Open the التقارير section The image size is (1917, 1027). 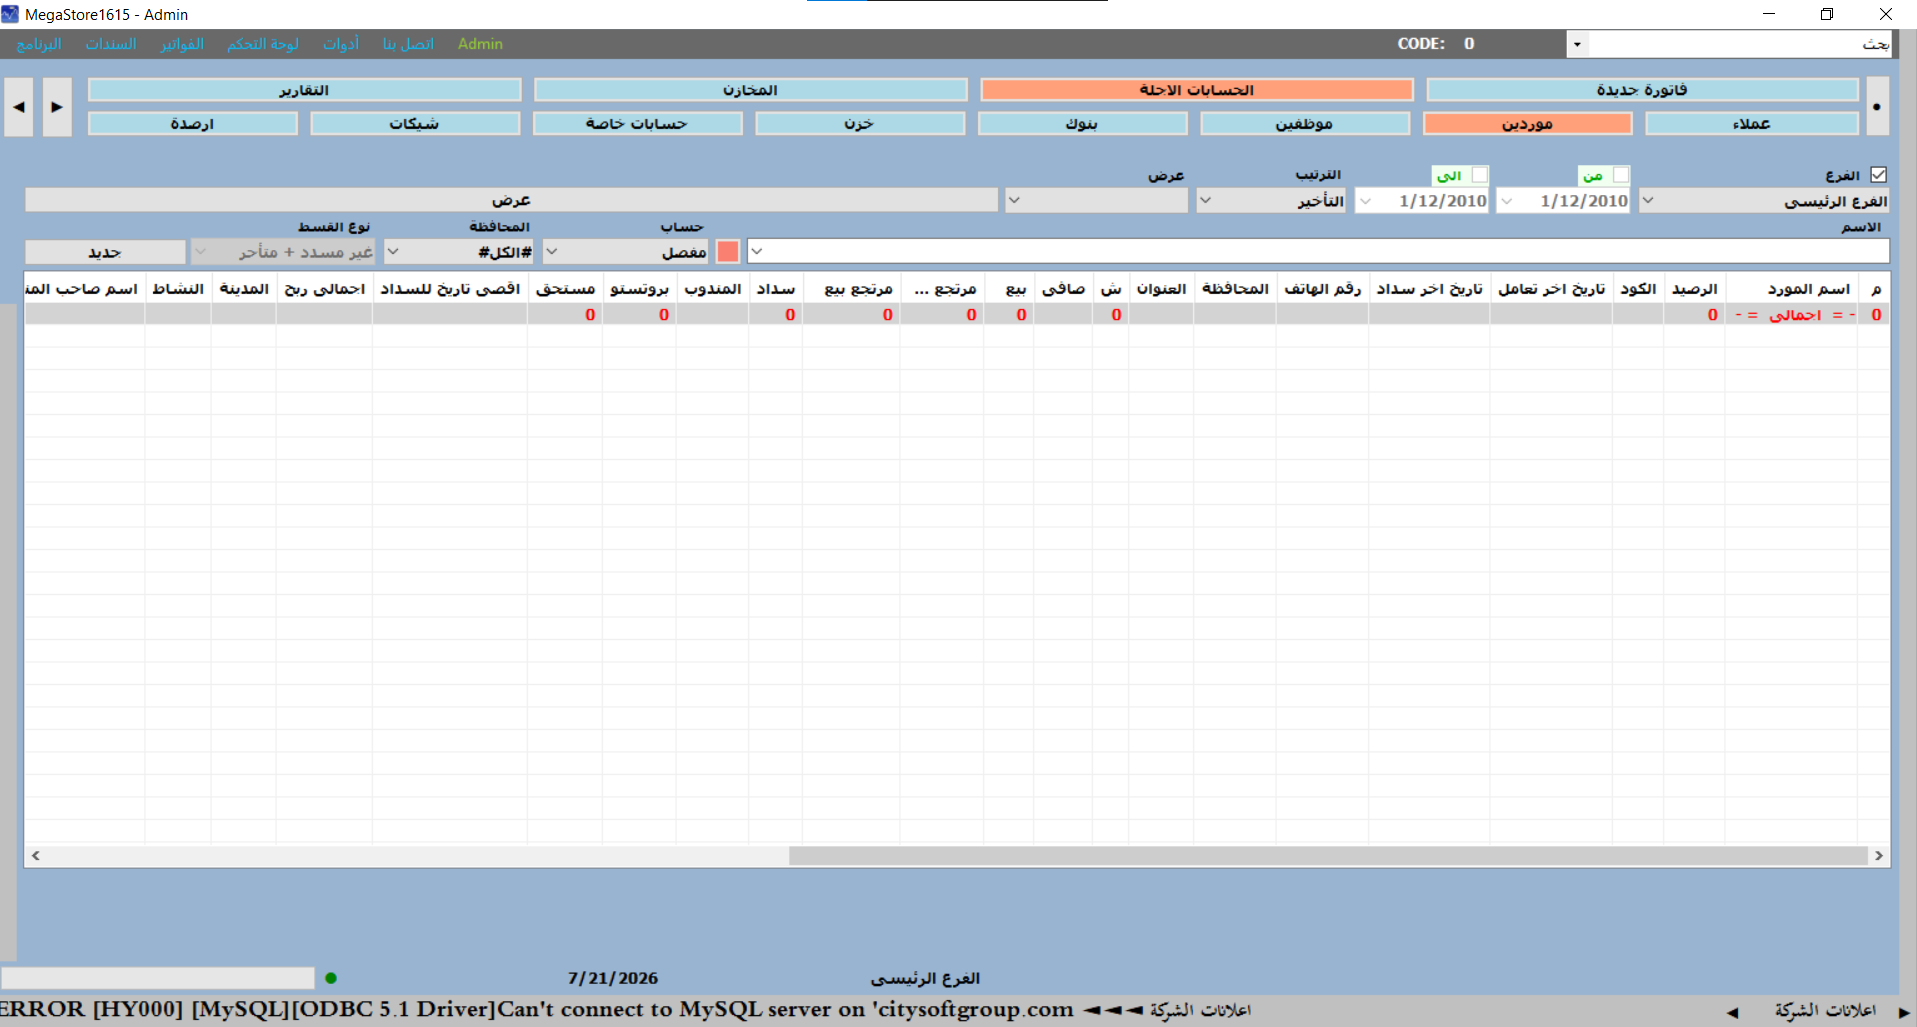click(305, 90)
